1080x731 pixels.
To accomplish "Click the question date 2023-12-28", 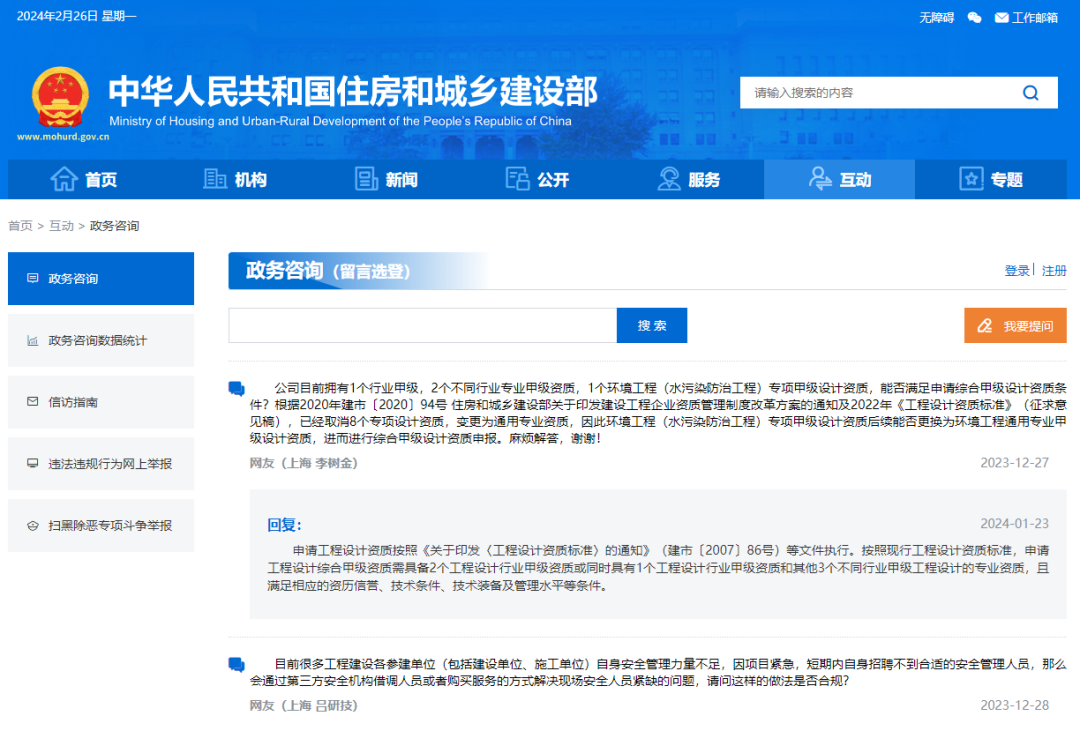I will (1015, 706).
